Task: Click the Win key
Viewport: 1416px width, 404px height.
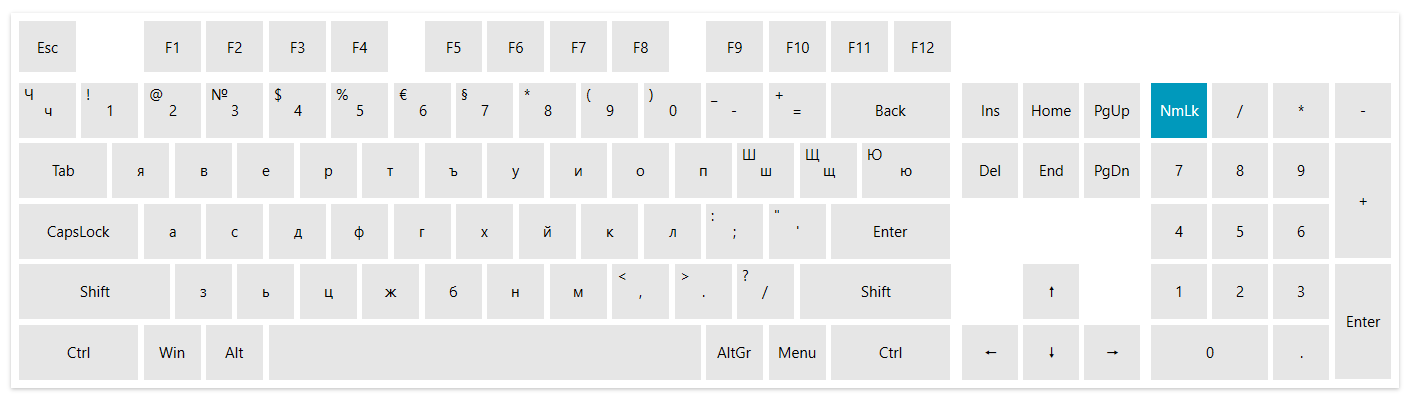Action: point(172,352)
